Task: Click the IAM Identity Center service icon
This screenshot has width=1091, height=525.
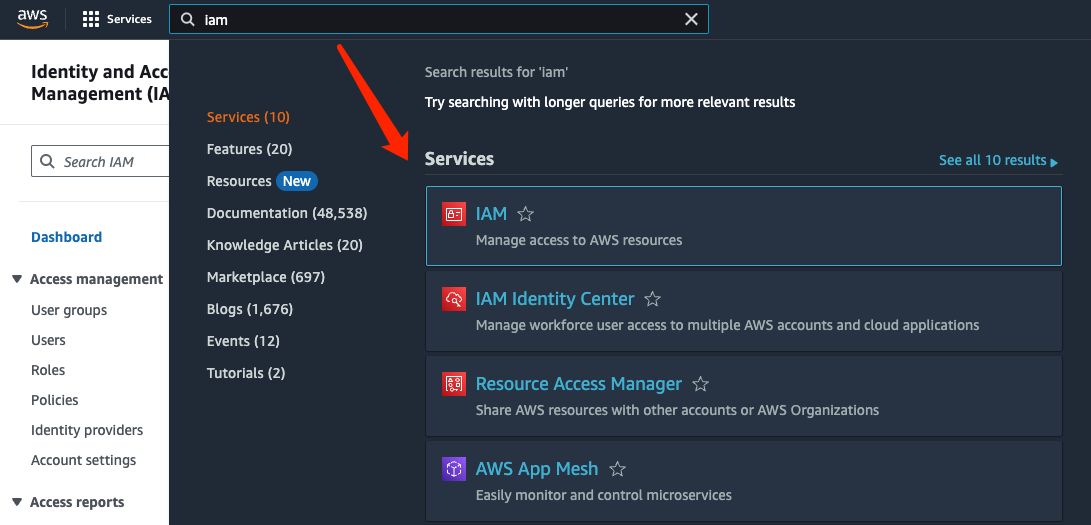Action: 454,299
